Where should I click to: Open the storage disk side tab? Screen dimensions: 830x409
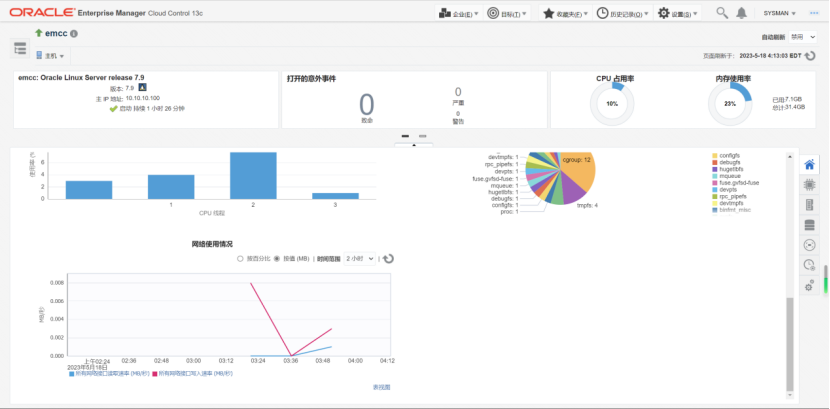[809, 225]
